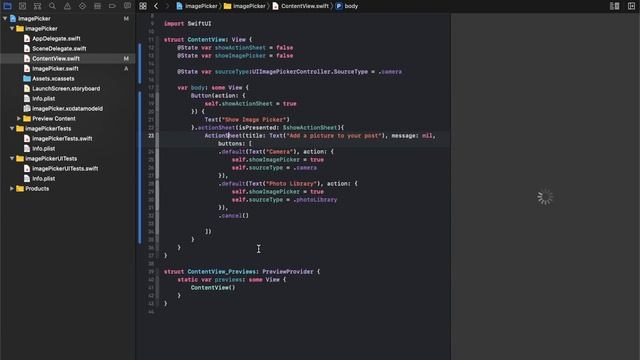Viewport: 640px width, 360px height.
Task: Open the Breakpoint navigator
Action: [112, 6]
